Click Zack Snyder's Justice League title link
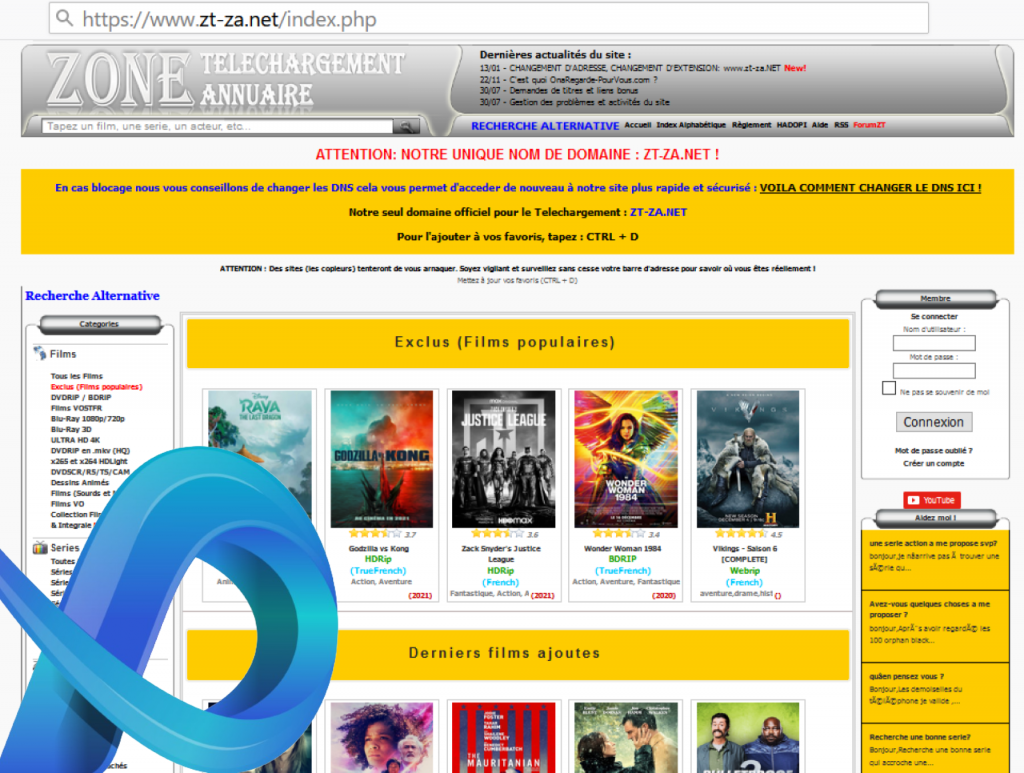The width and height of the screenshot is (1024, 773). (501, 554)
